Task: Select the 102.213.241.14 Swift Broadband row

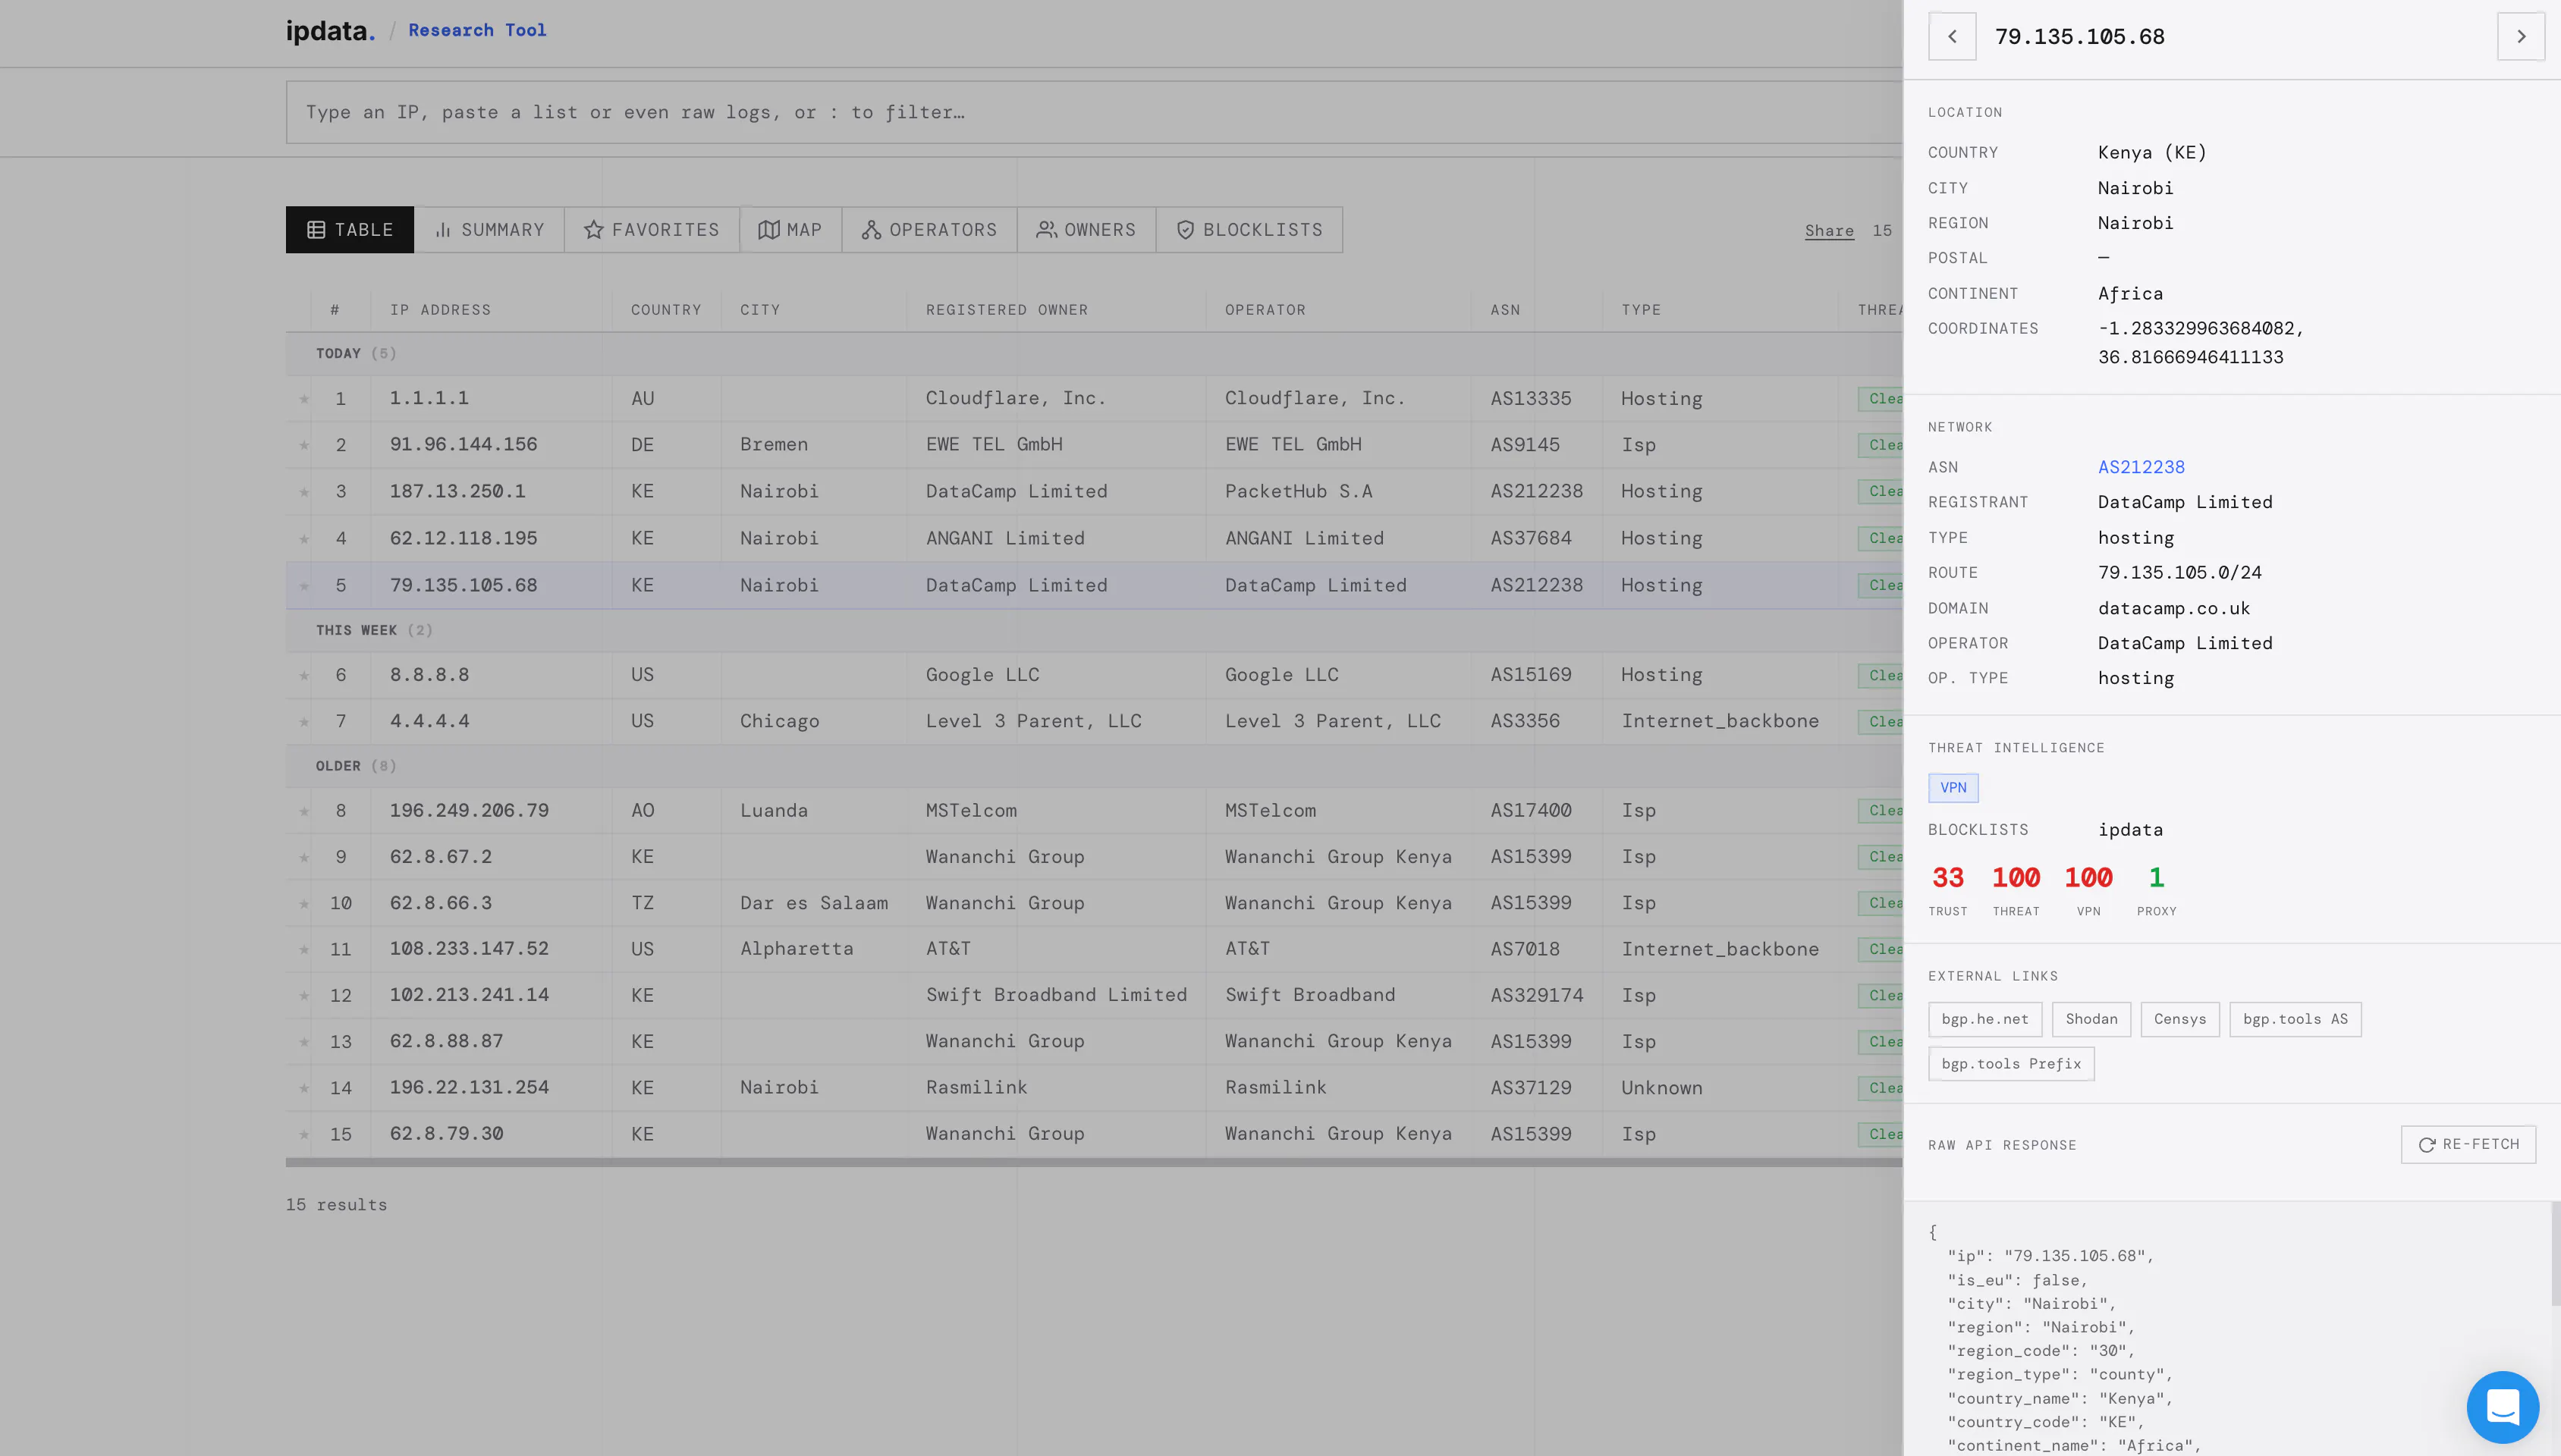Action: coord(1094,995)
